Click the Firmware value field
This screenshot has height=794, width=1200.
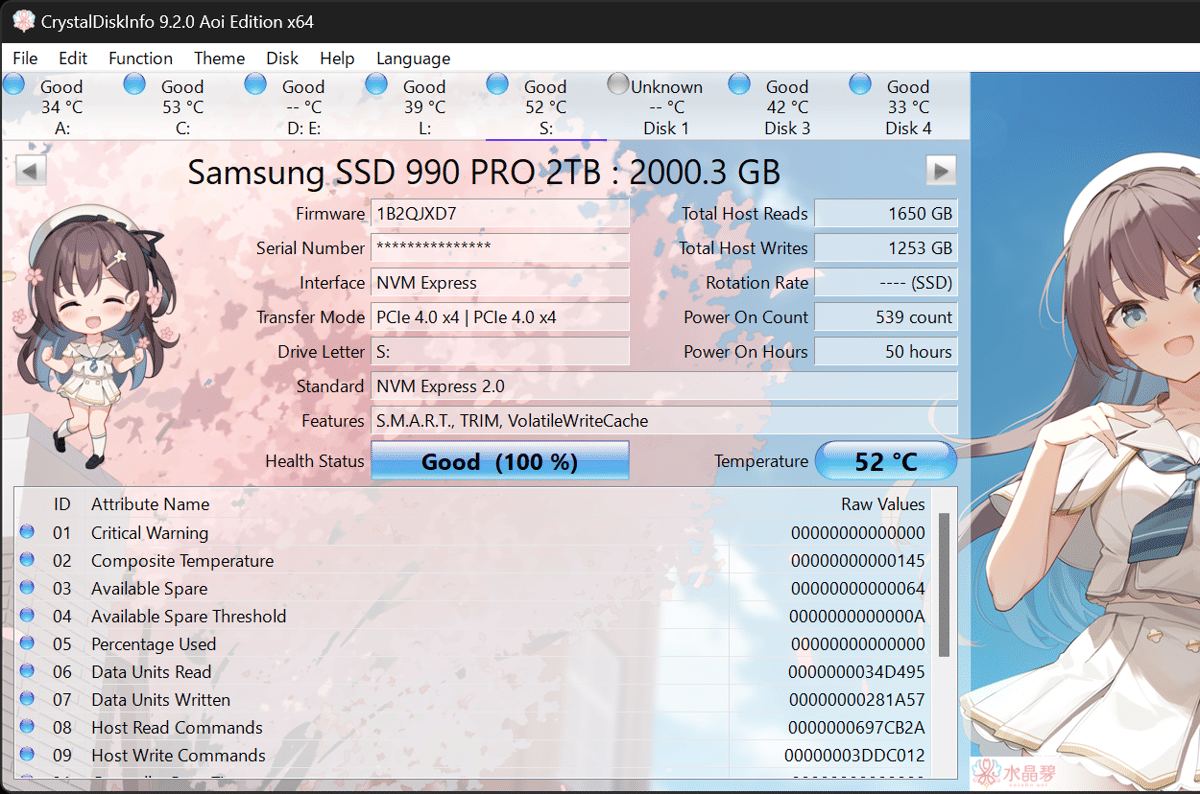tap(500, 214)
